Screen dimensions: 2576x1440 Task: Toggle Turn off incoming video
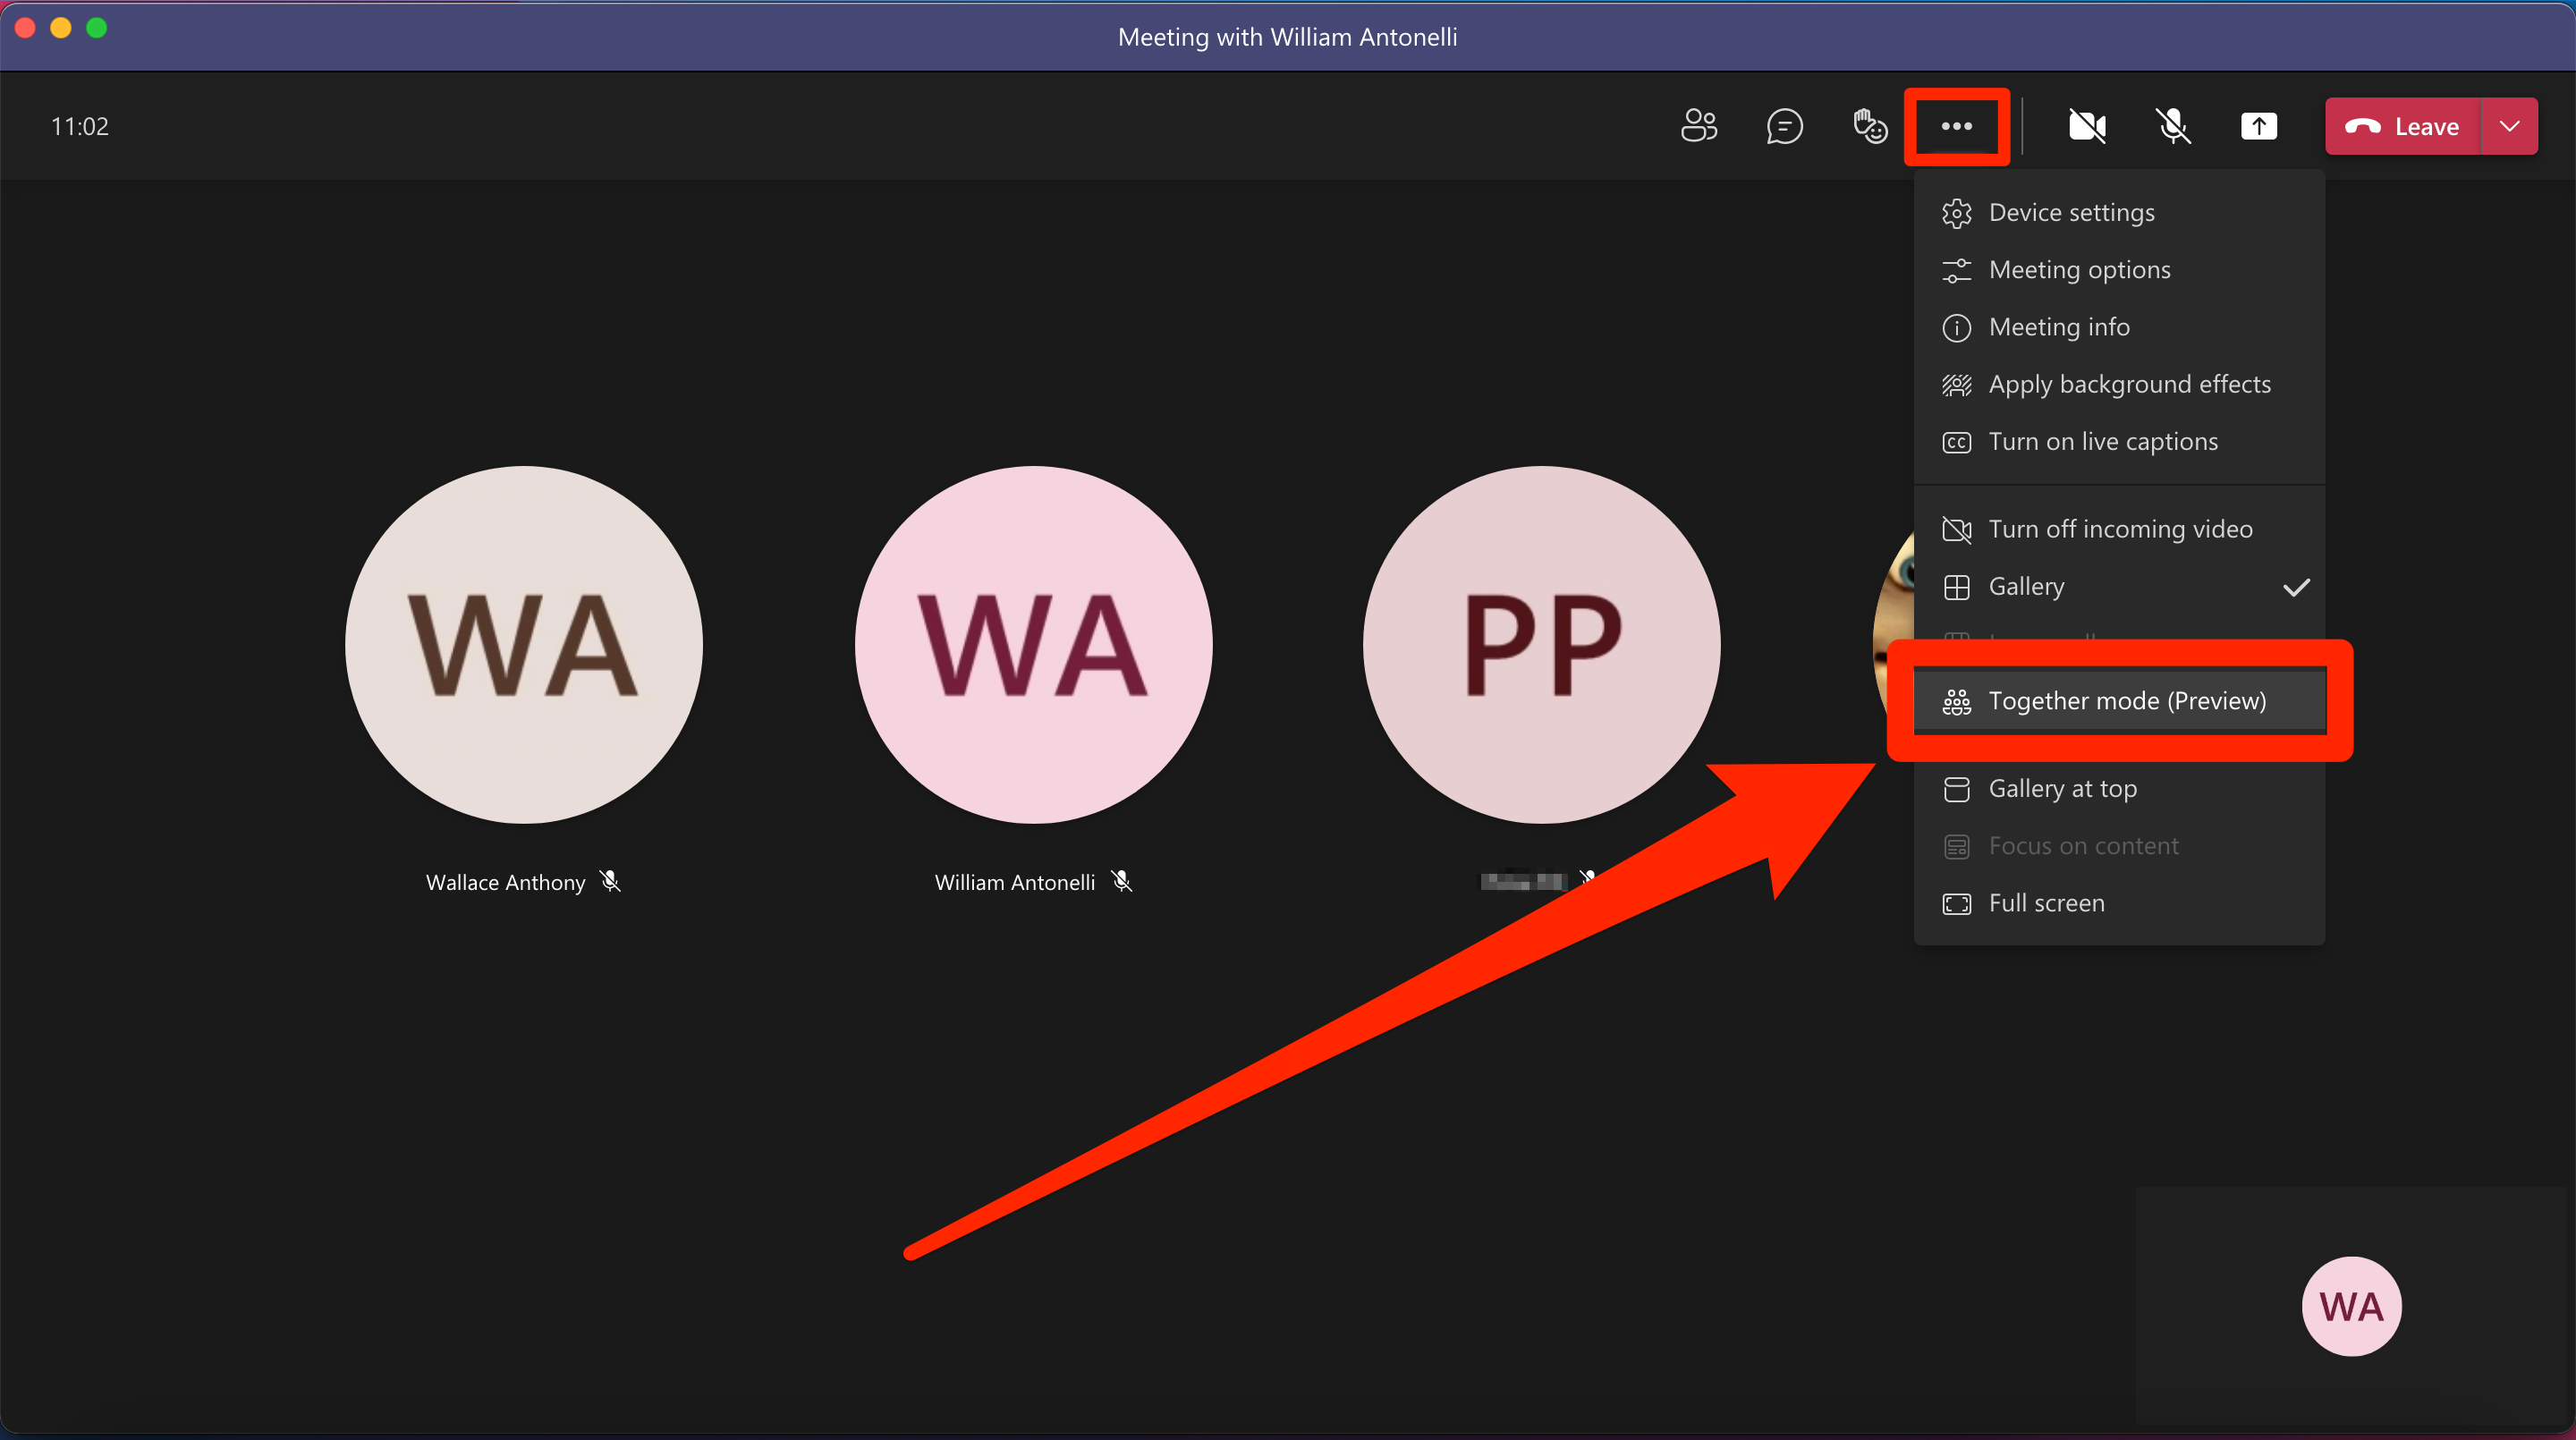click(2120, 527)
